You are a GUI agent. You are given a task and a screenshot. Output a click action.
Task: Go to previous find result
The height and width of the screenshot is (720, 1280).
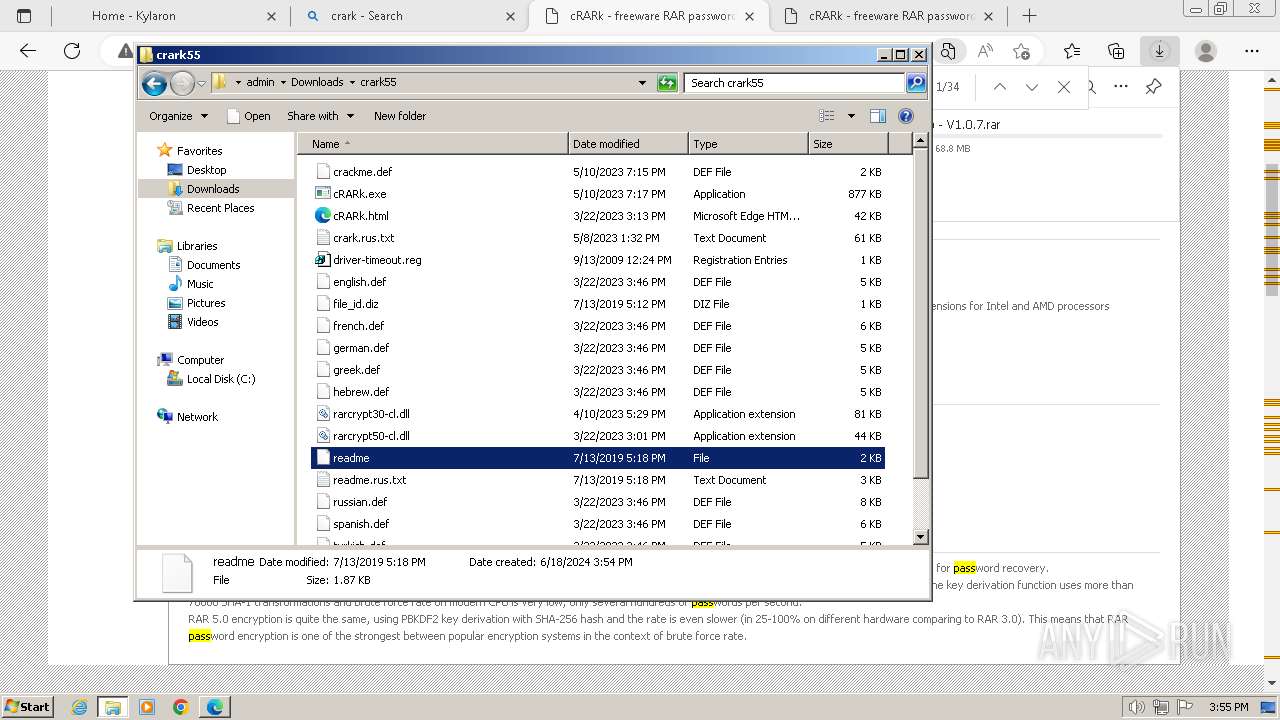point(999,87)
